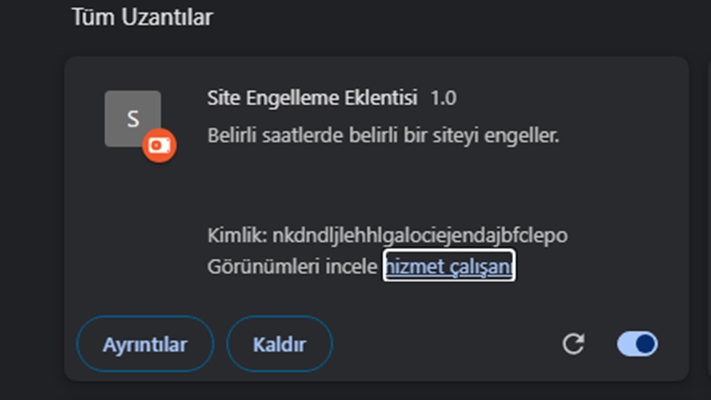
Task: Reload the Site Engelleme Eklentisi extension
Action: point(574,344)
